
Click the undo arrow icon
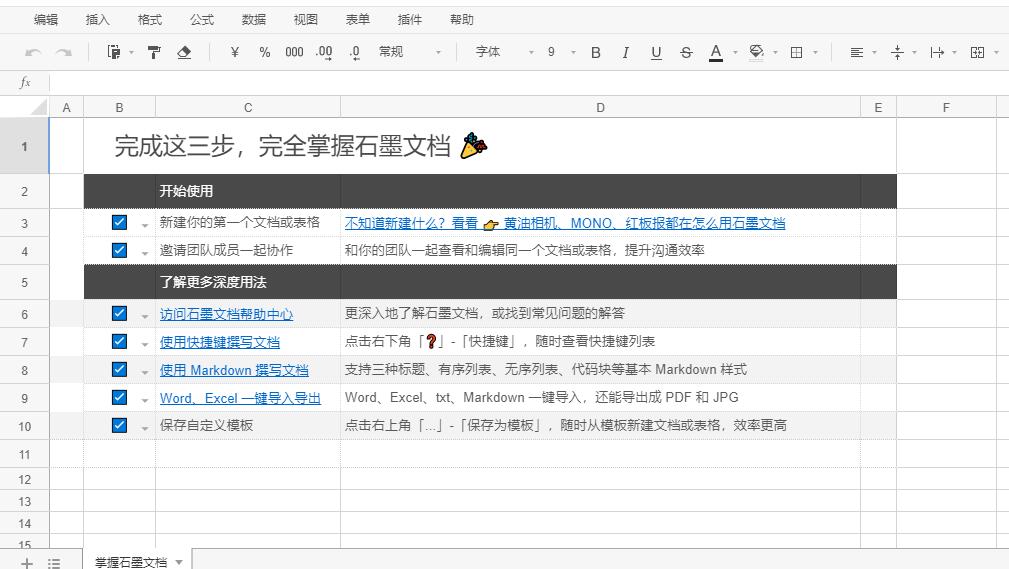(33, 53)
